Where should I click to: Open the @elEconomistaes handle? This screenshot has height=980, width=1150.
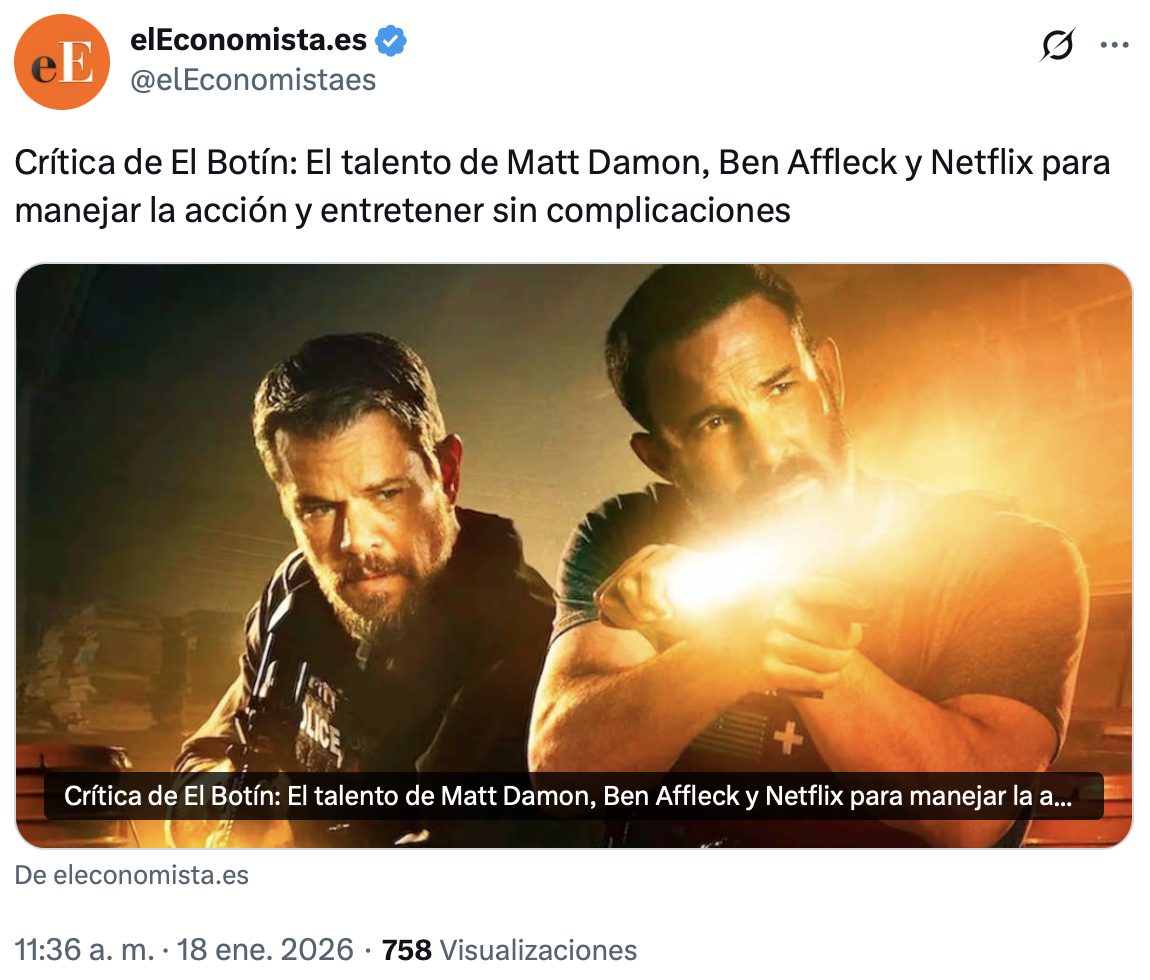click(x=253, y=80)
